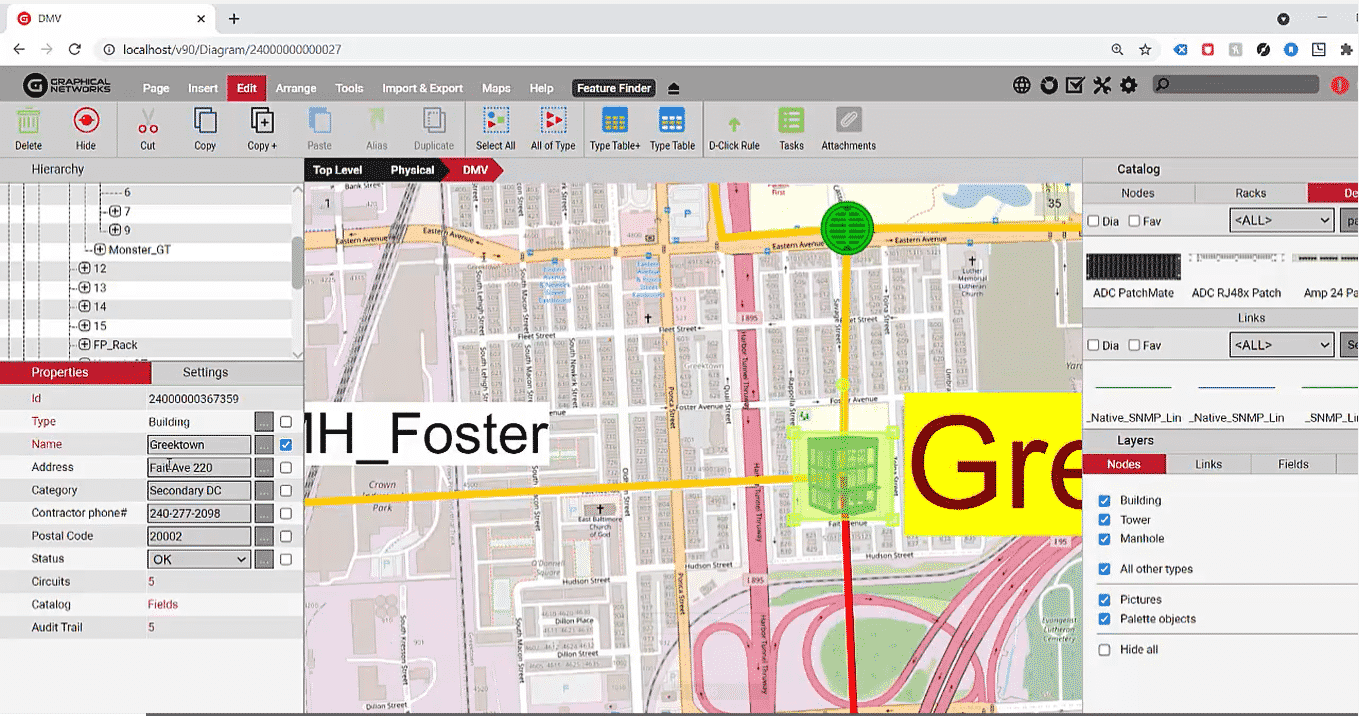Enable the Hide all checkbox
The height and width of the screenshot is (716, 1359).
[1104, 650]
